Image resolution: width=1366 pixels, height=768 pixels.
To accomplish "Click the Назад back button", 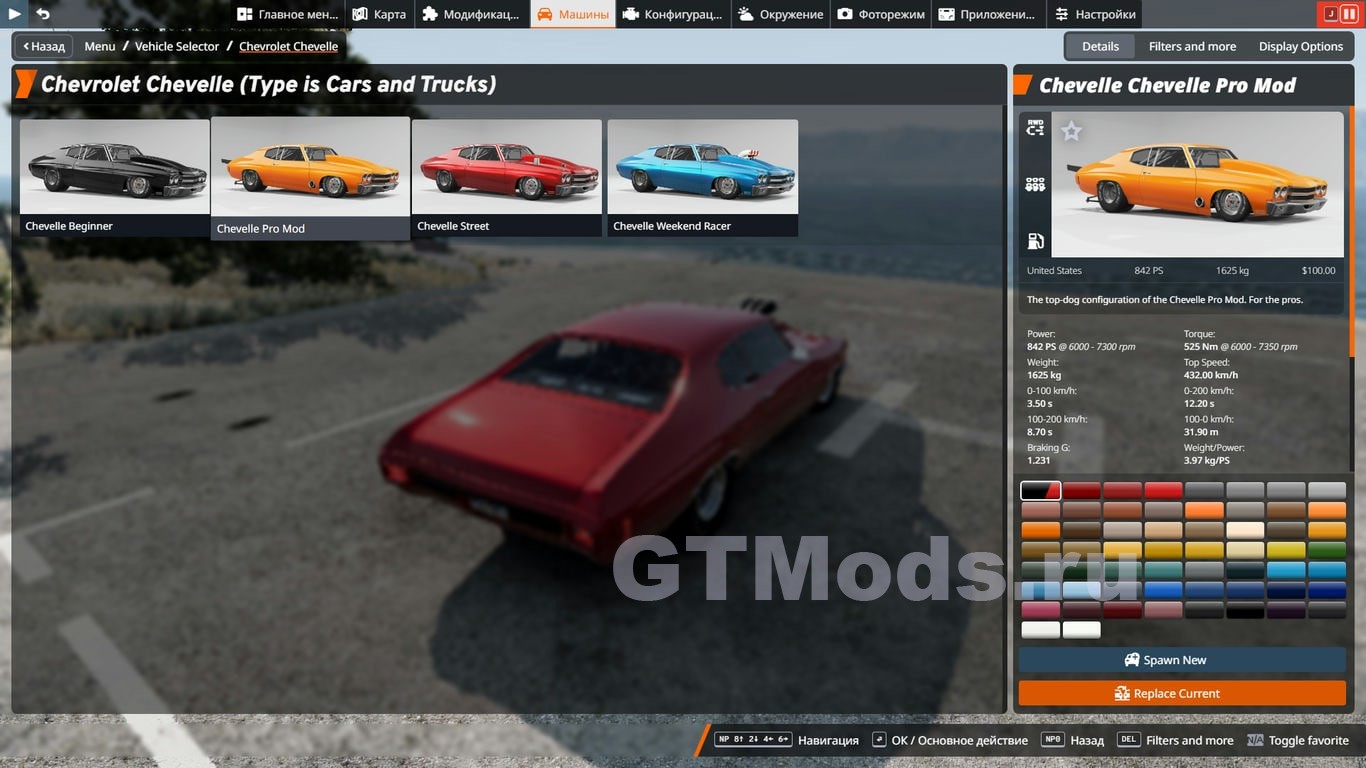I will [x=43, y=46].
